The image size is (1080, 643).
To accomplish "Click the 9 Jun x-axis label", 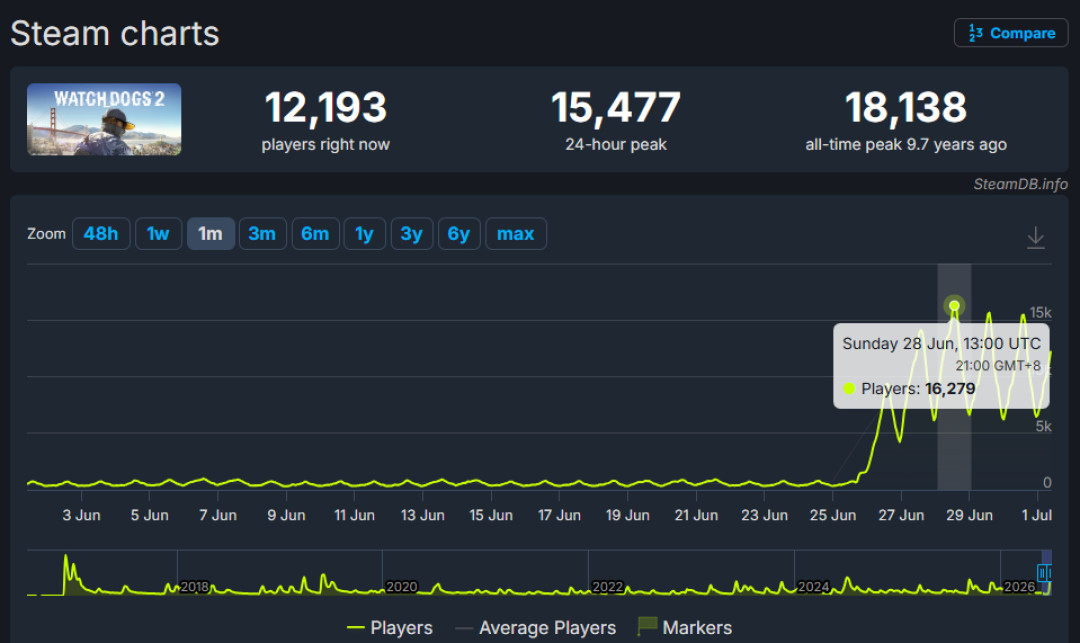I will tap(287, 515).
